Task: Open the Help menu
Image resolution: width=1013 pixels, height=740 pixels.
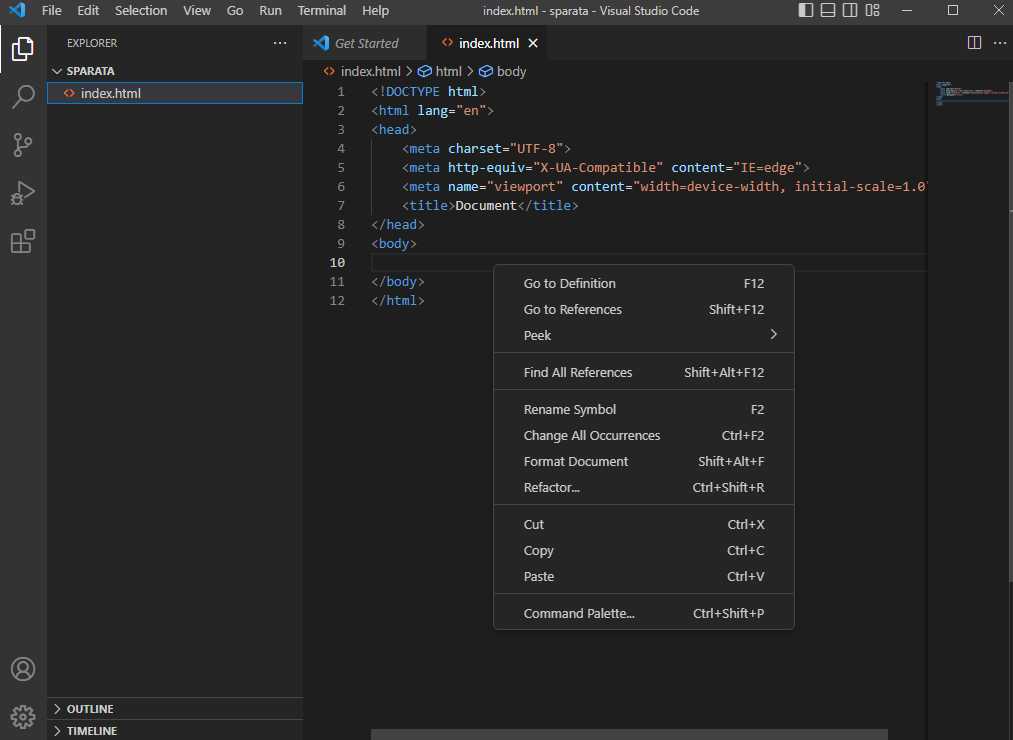Action: coord(375,10)
